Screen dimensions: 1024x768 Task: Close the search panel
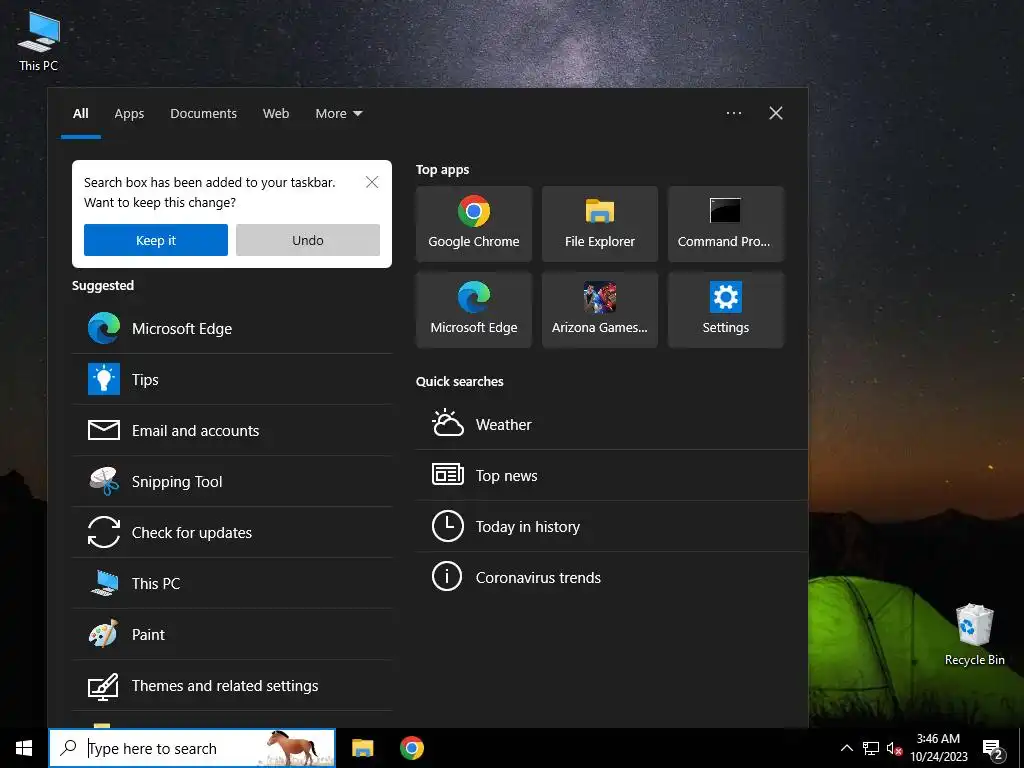point(775,113)
